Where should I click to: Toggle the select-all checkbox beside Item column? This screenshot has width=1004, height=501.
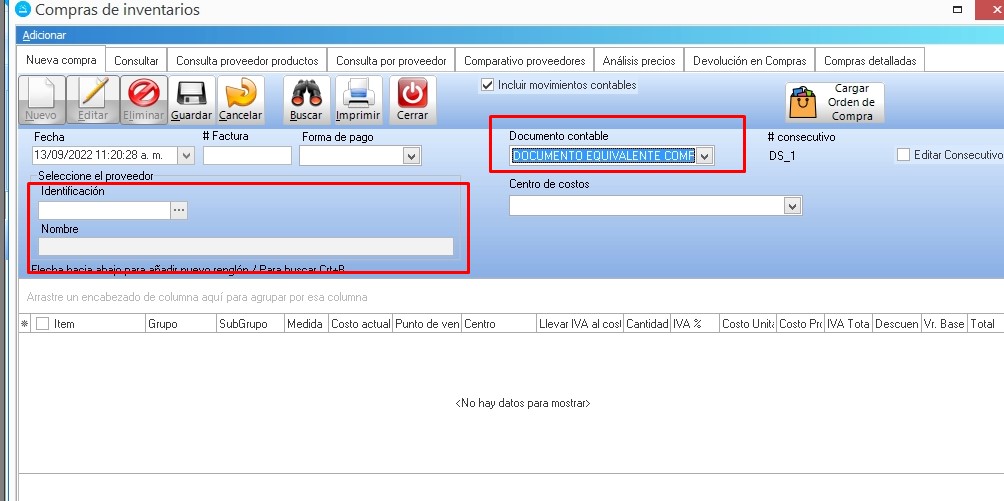tap(42, 324)
